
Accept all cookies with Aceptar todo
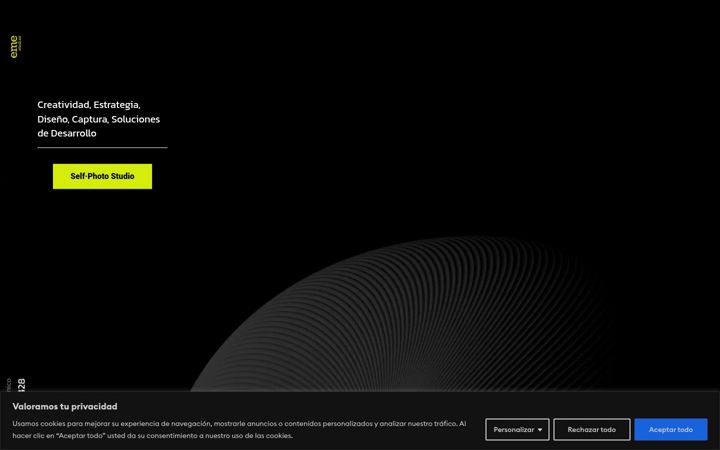[671, 430]
